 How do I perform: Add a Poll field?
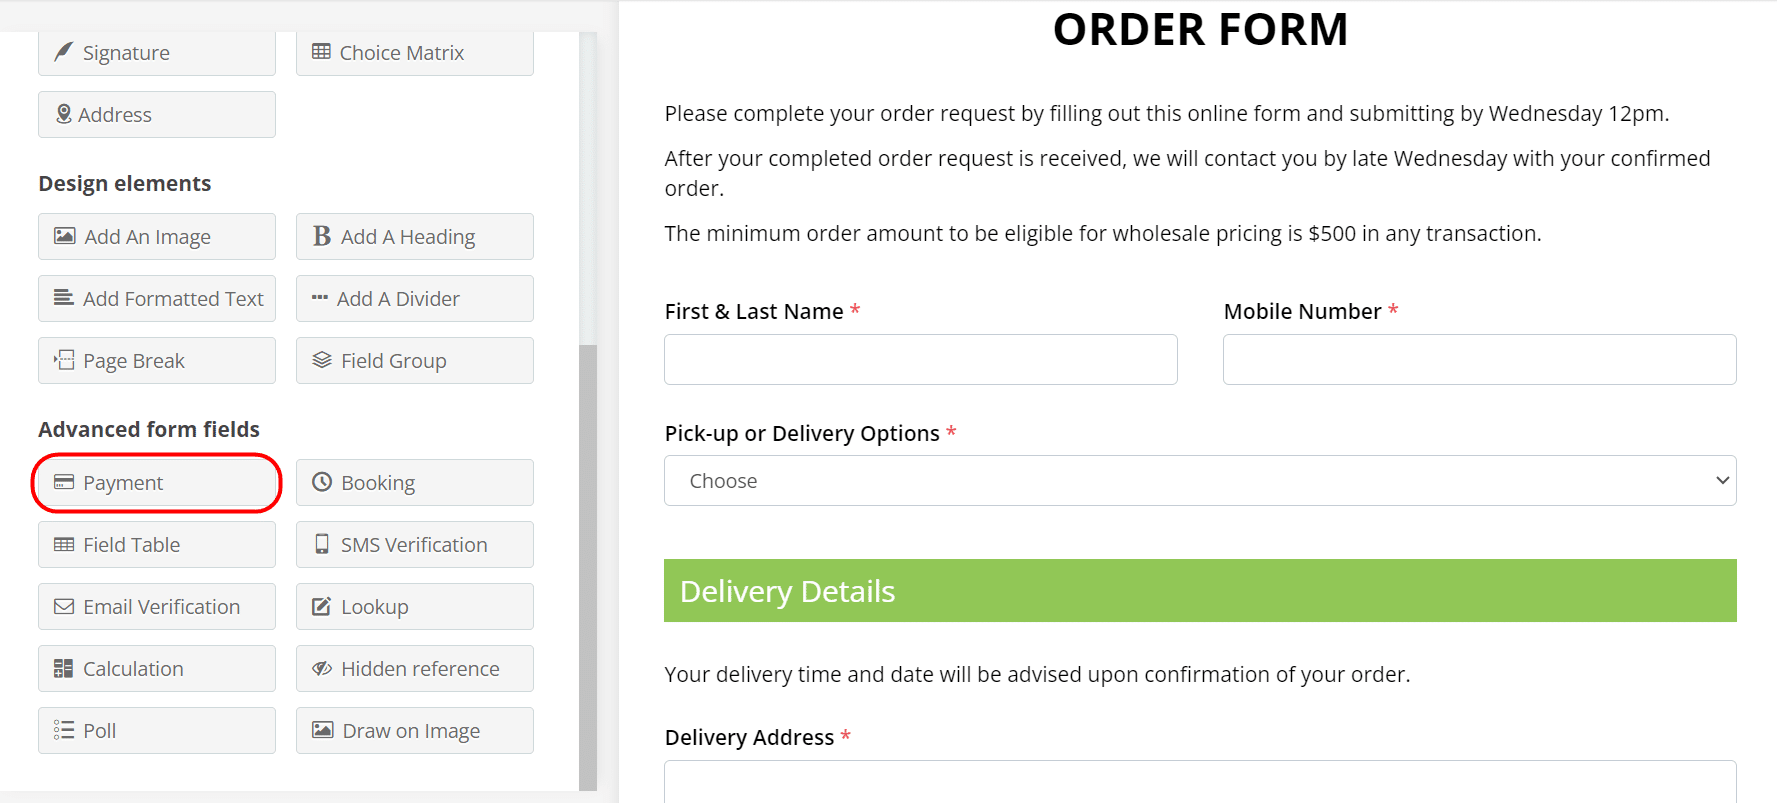tap(157, 731)
